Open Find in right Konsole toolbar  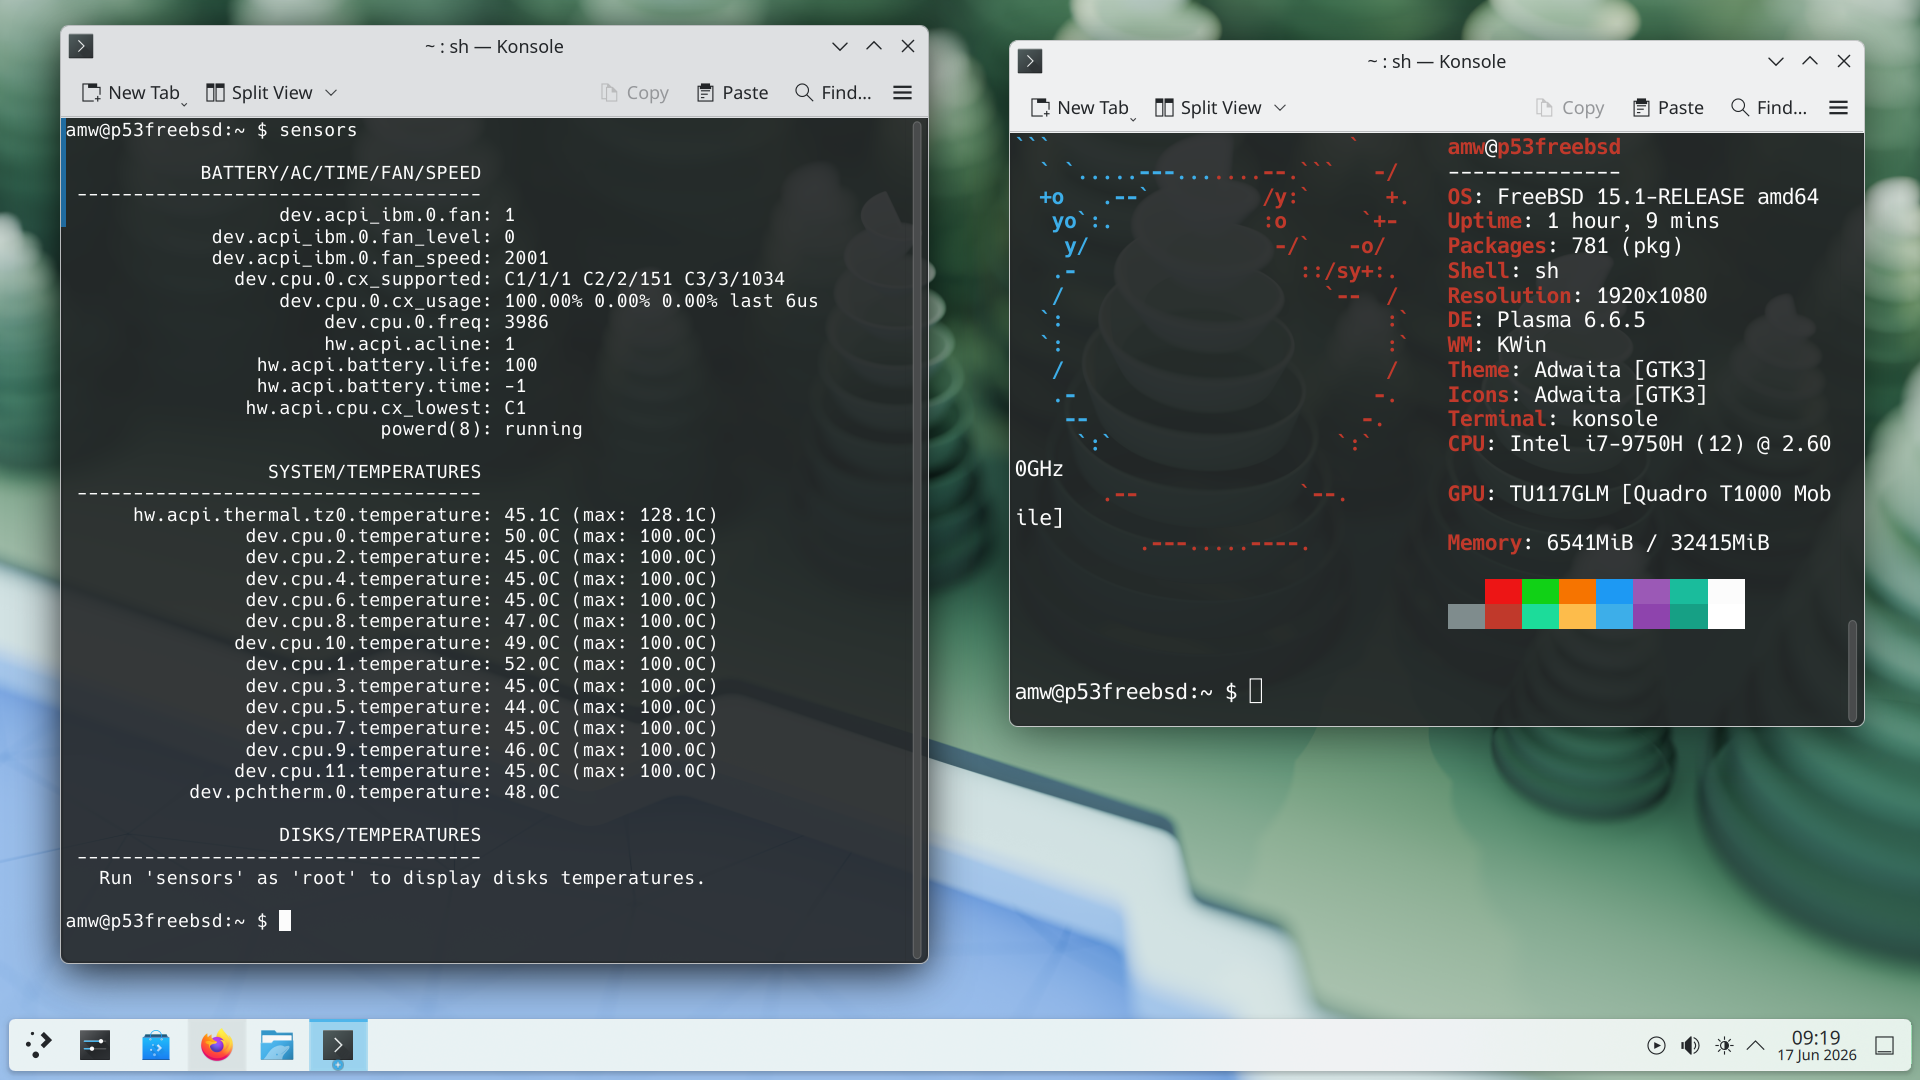click(1769, 107)
